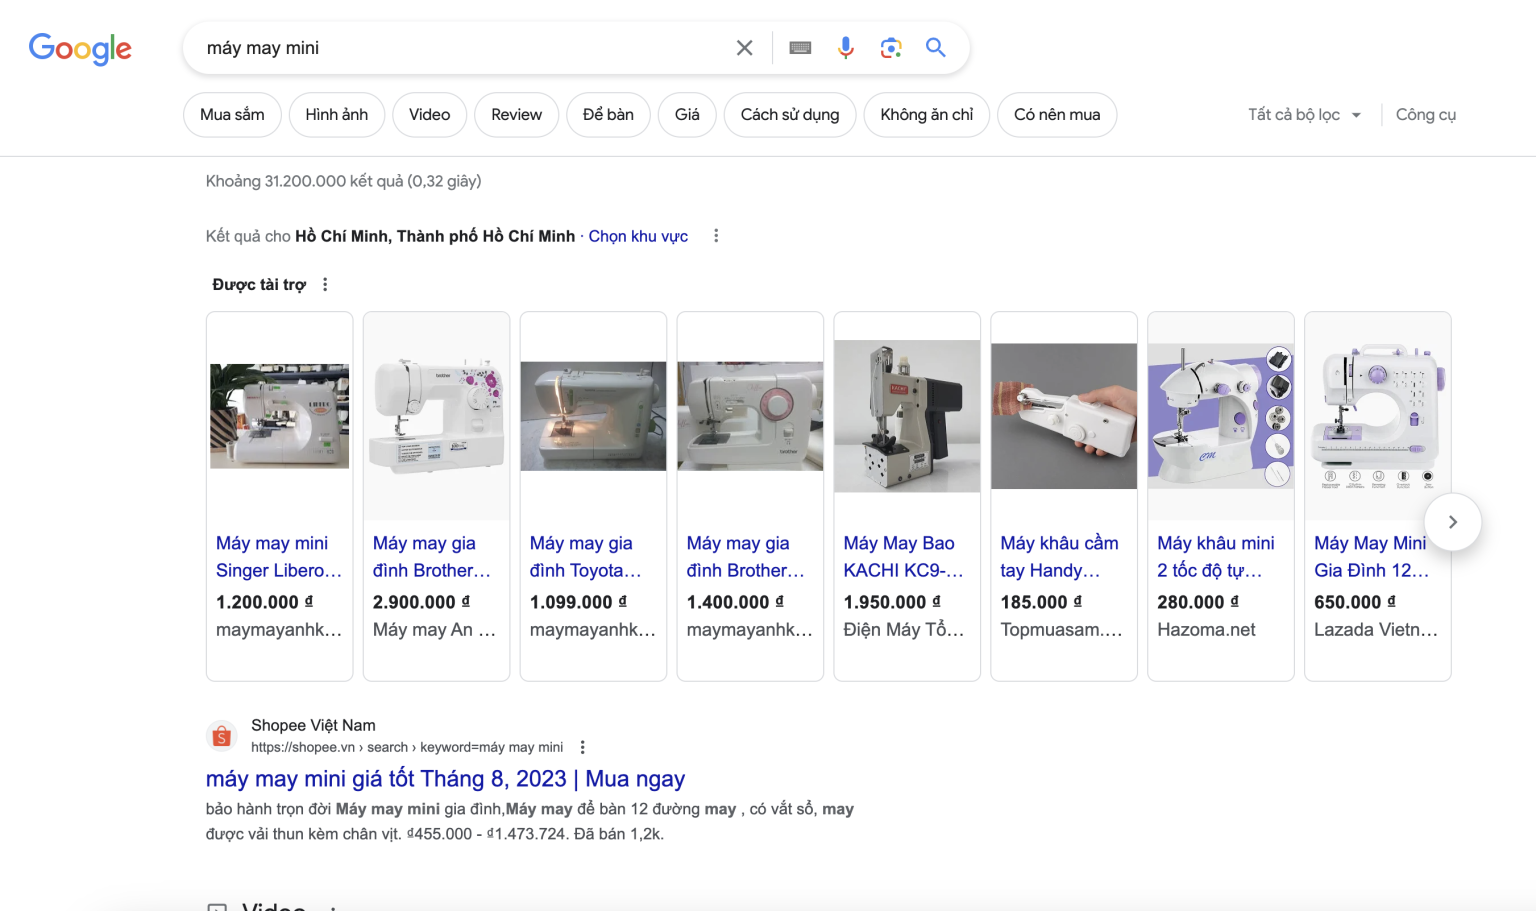Select the 'Hình ảnh' filter tab
Screen dimensions: 1536x911
(336, 115)
